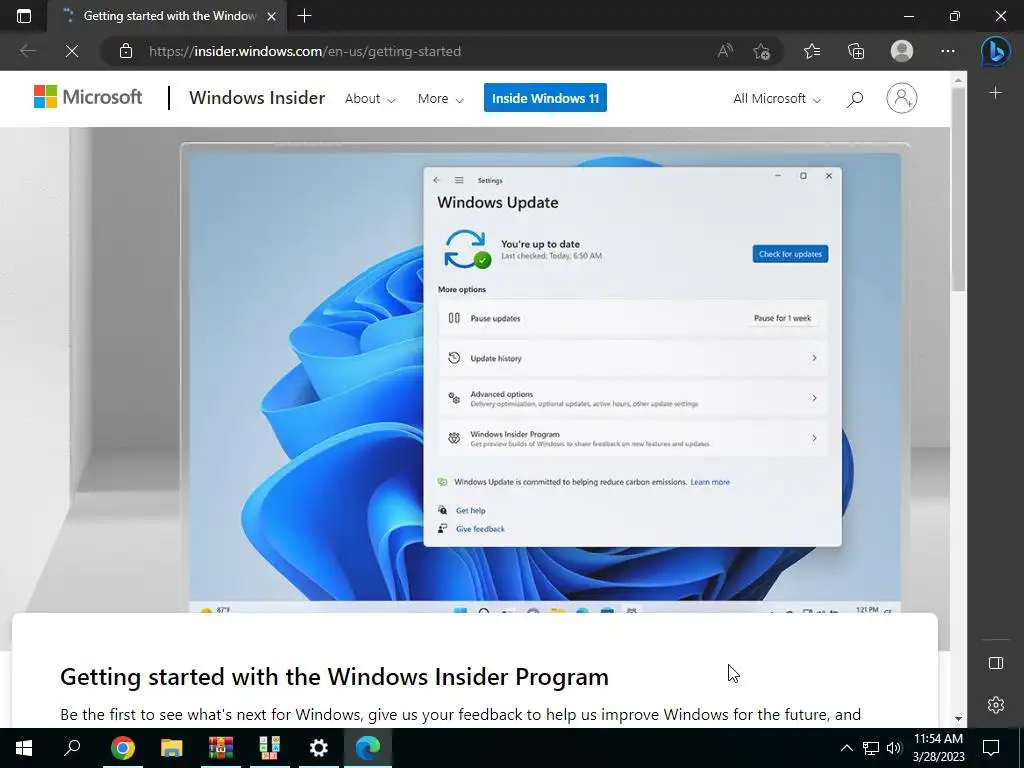Image resolution: width=1024 pixels, height=768 pixels.
Task: Add this page to favorites star
Action: tap(761, 51)
